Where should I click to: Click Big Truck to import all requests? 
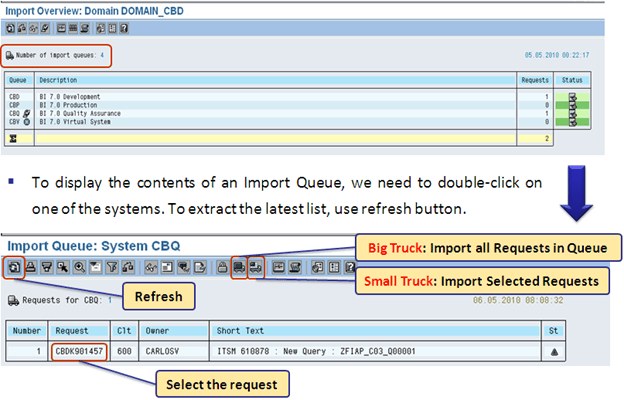[x=237, y=268]
